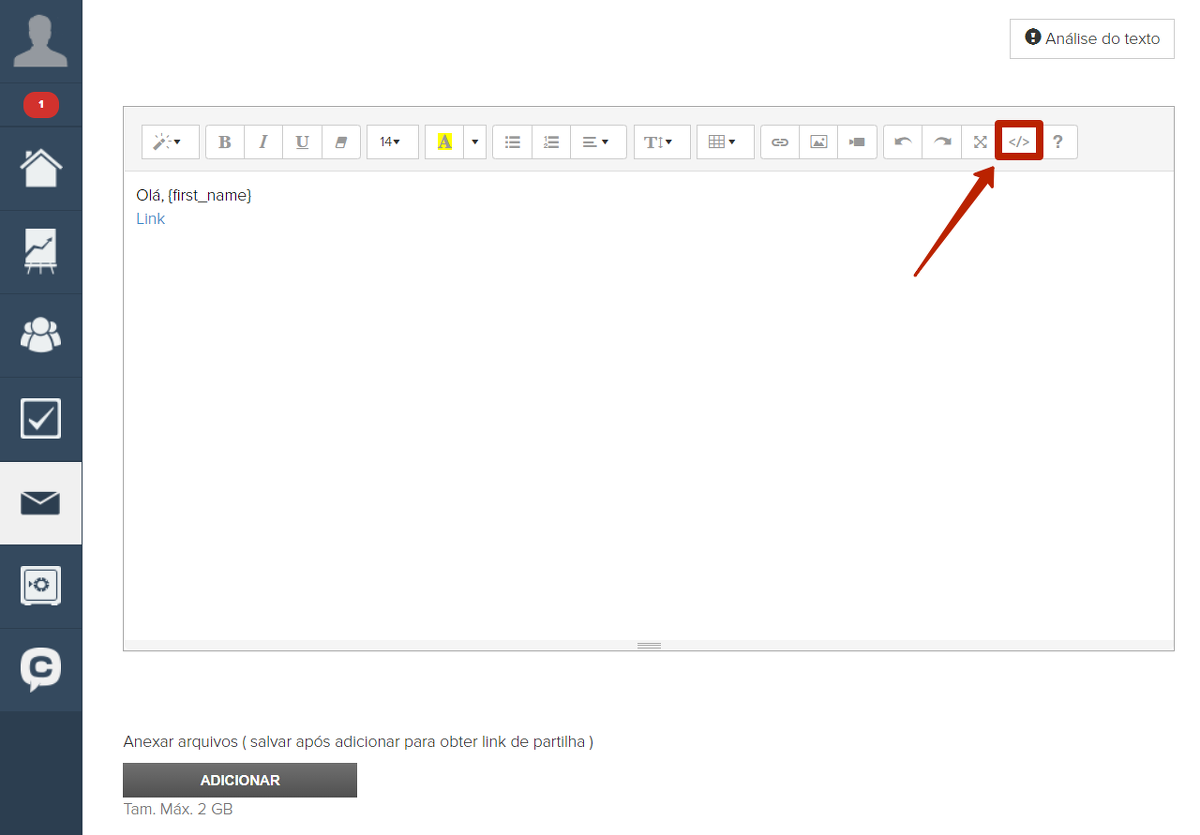Expand the highlight color picker arrow
Image resolution: width=1200 pixels, height=835 pixels.
[x=475, y=142]
